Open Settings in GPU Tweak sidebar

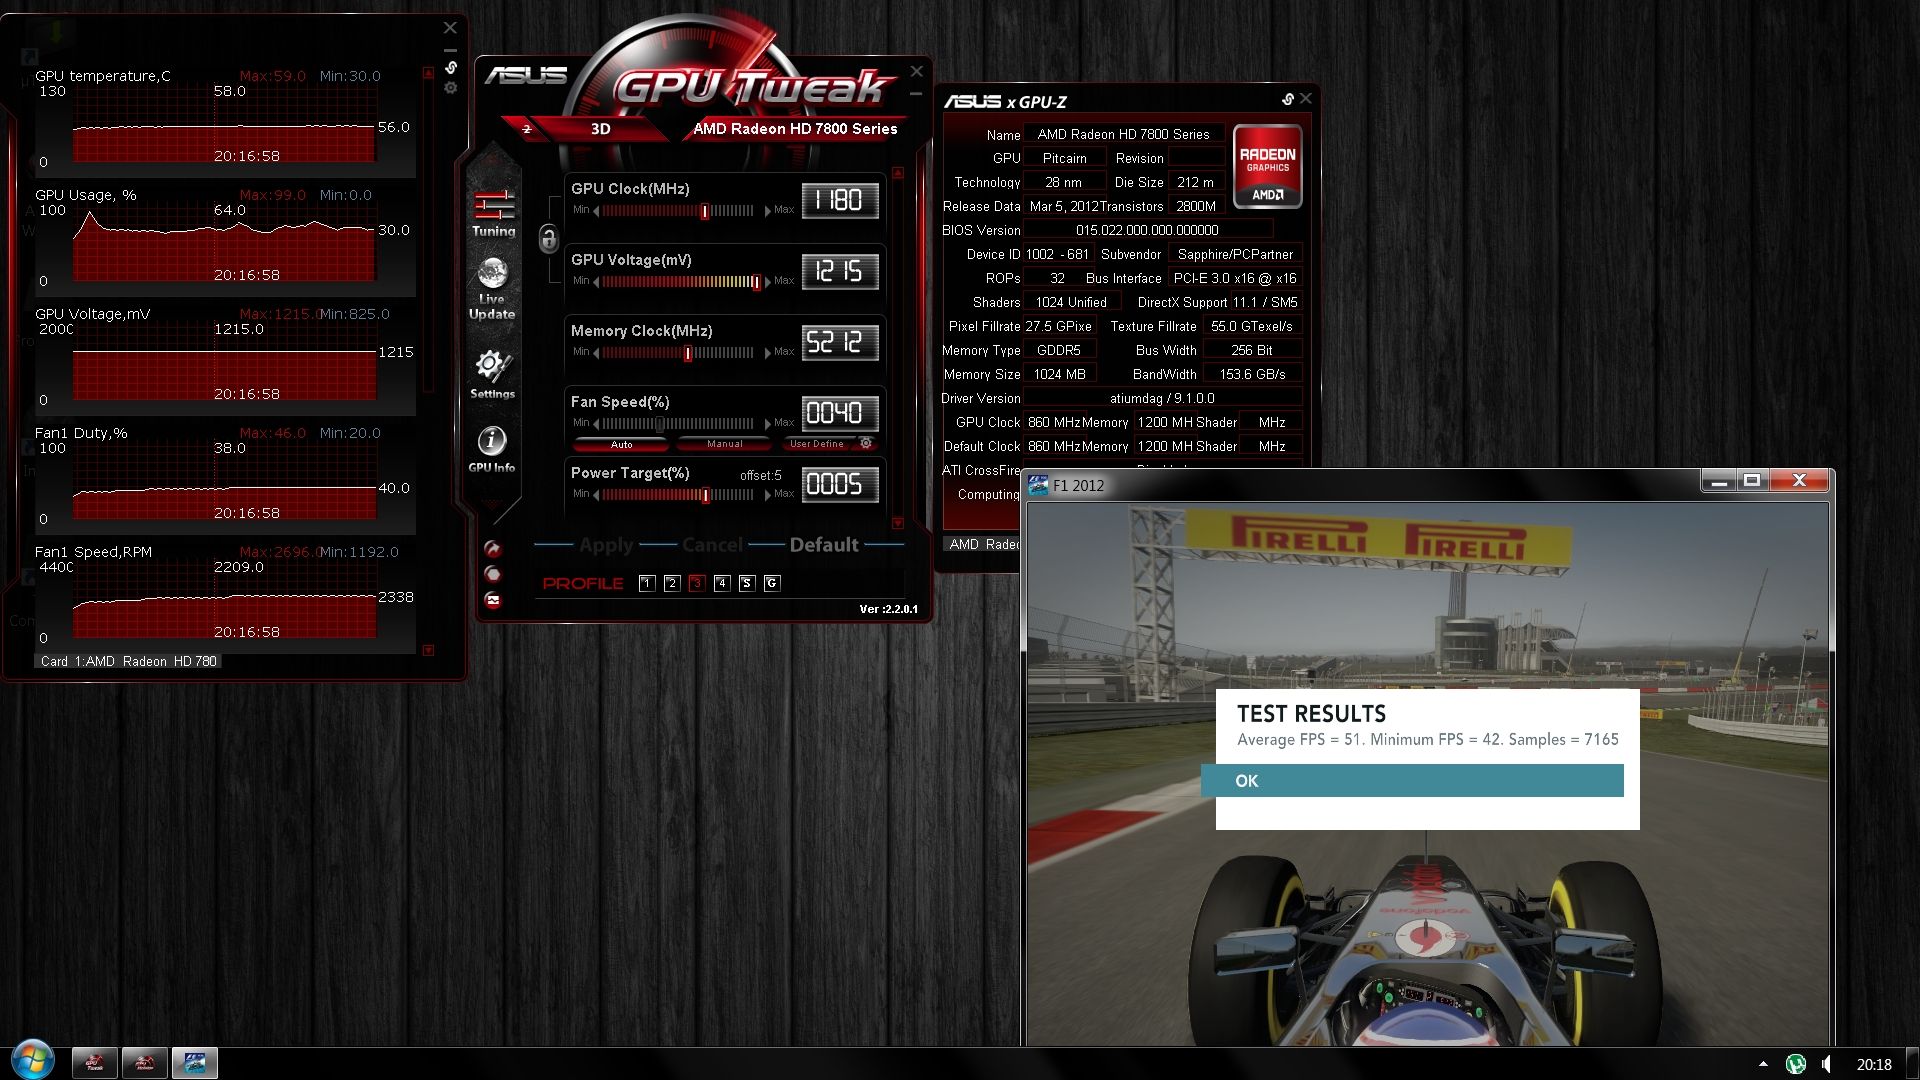coord(492,374)
